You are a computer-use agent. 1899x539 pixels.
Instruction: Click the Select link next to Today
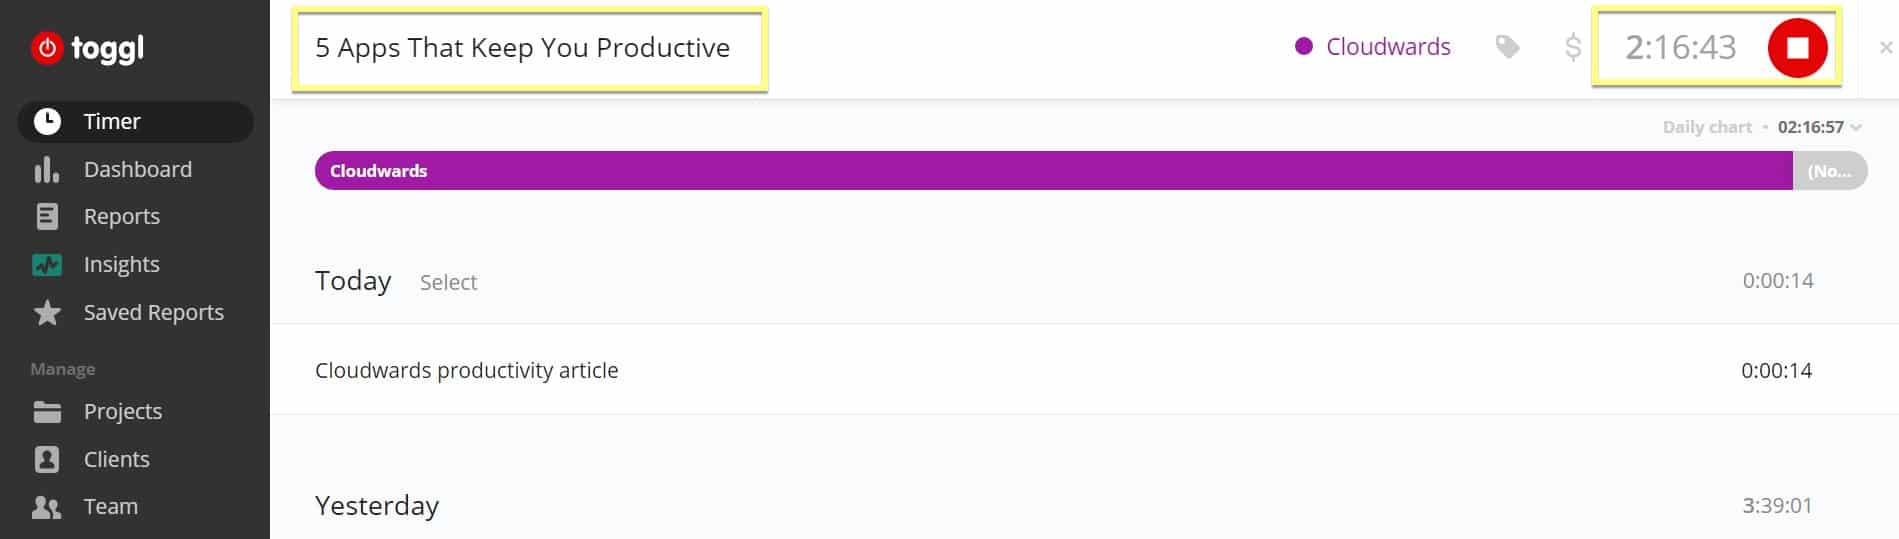tap(448, 282)
